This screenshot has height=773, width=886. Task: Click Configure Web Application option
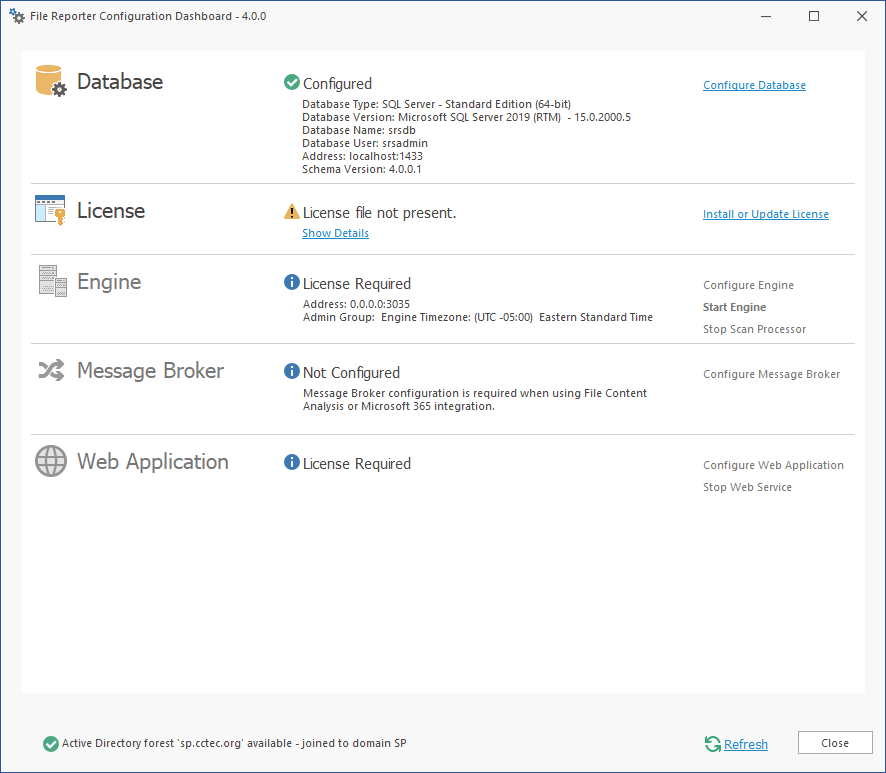(x=773, y=465)
